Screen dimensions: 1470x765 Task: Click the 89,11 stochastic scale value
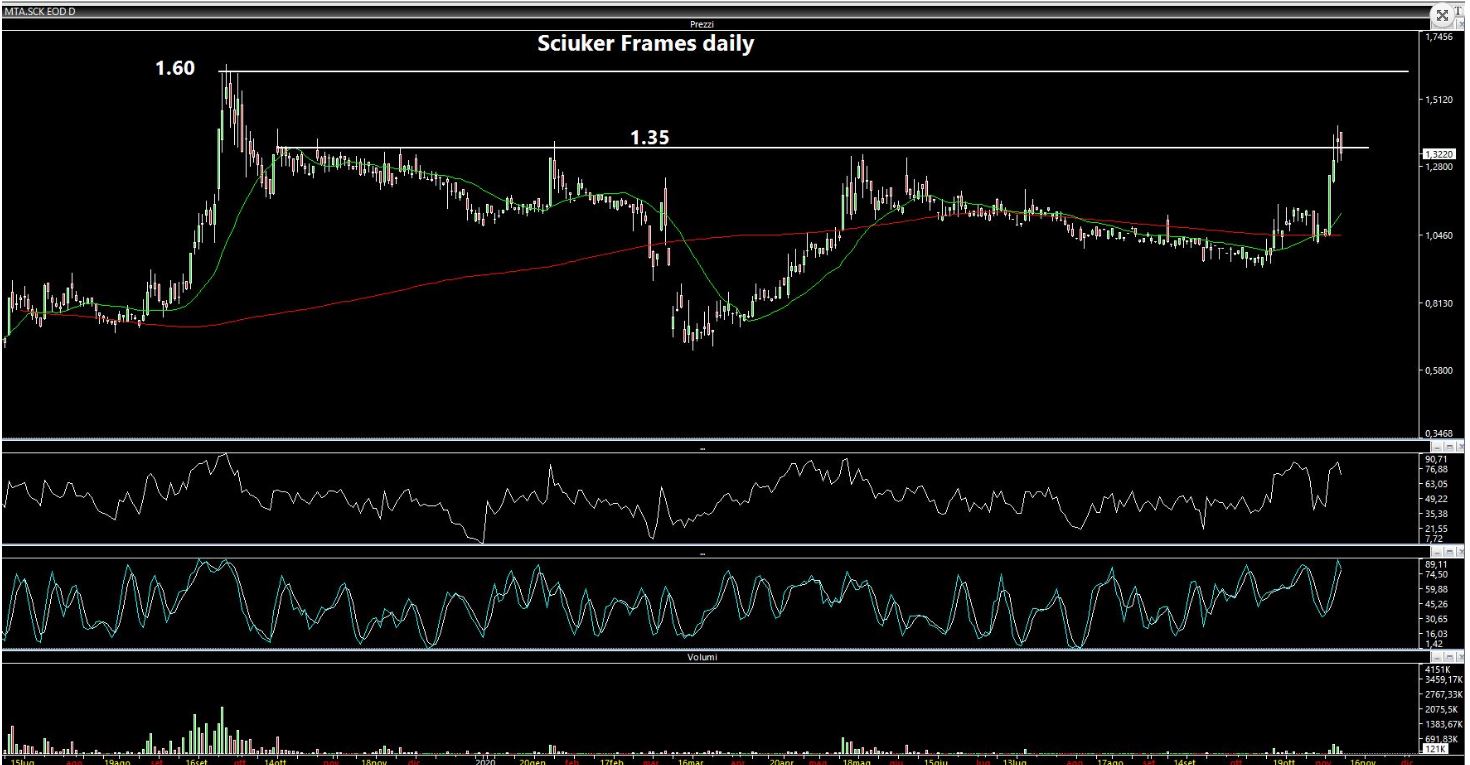(1437, 565)
